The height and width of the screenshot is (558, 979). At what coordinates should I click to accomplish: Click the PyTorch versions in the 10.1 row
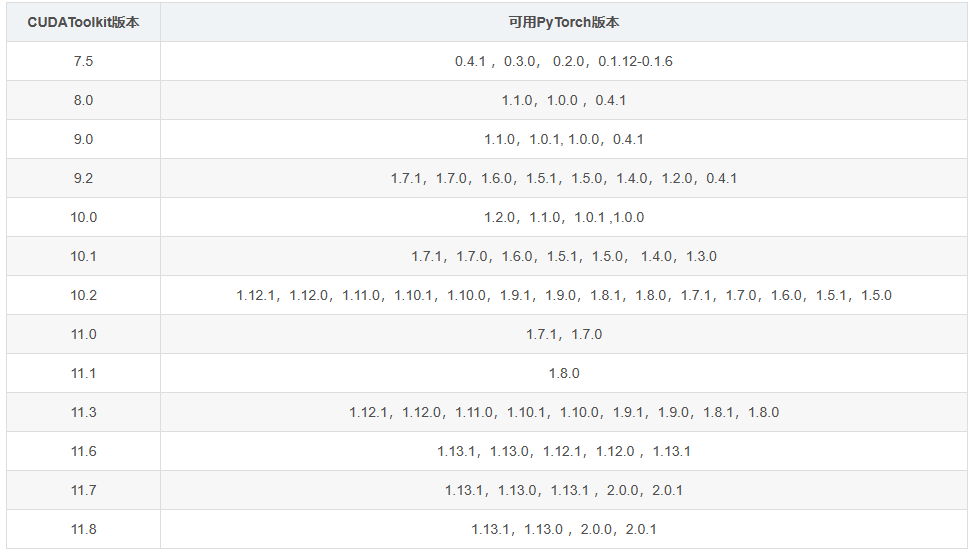564,256
